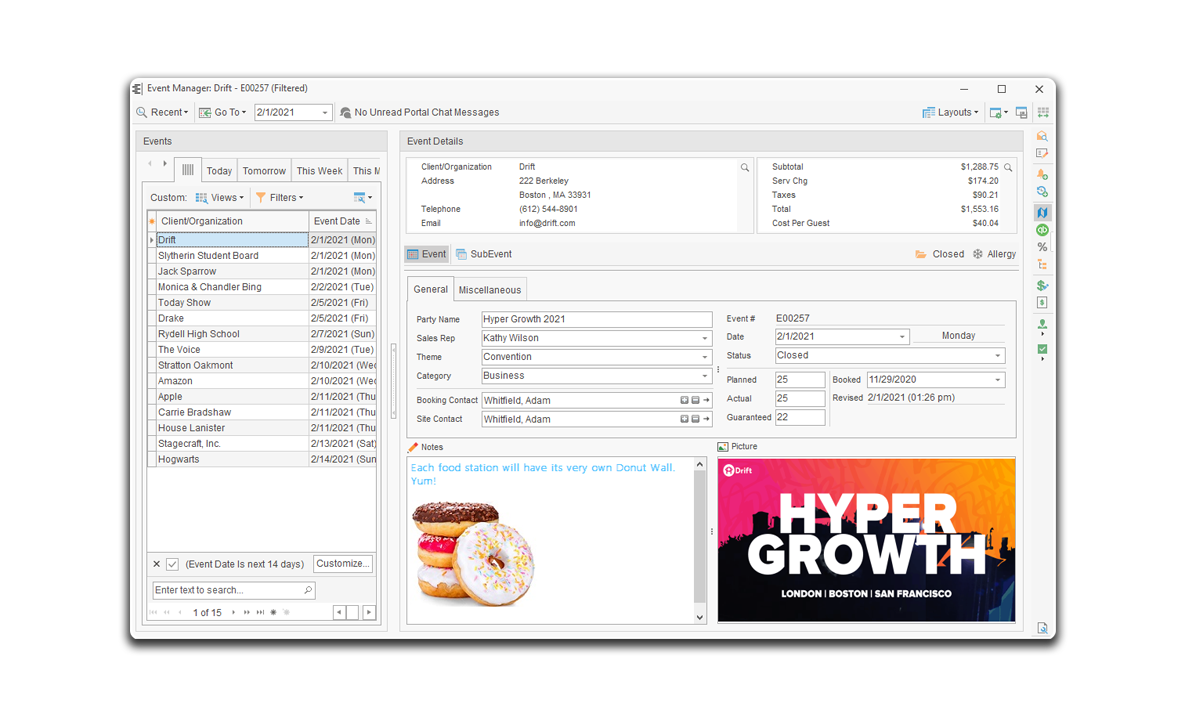Open the Go To menu
Image resolution: width=1186 pixels, height=717 pixels.
(222, 112)
